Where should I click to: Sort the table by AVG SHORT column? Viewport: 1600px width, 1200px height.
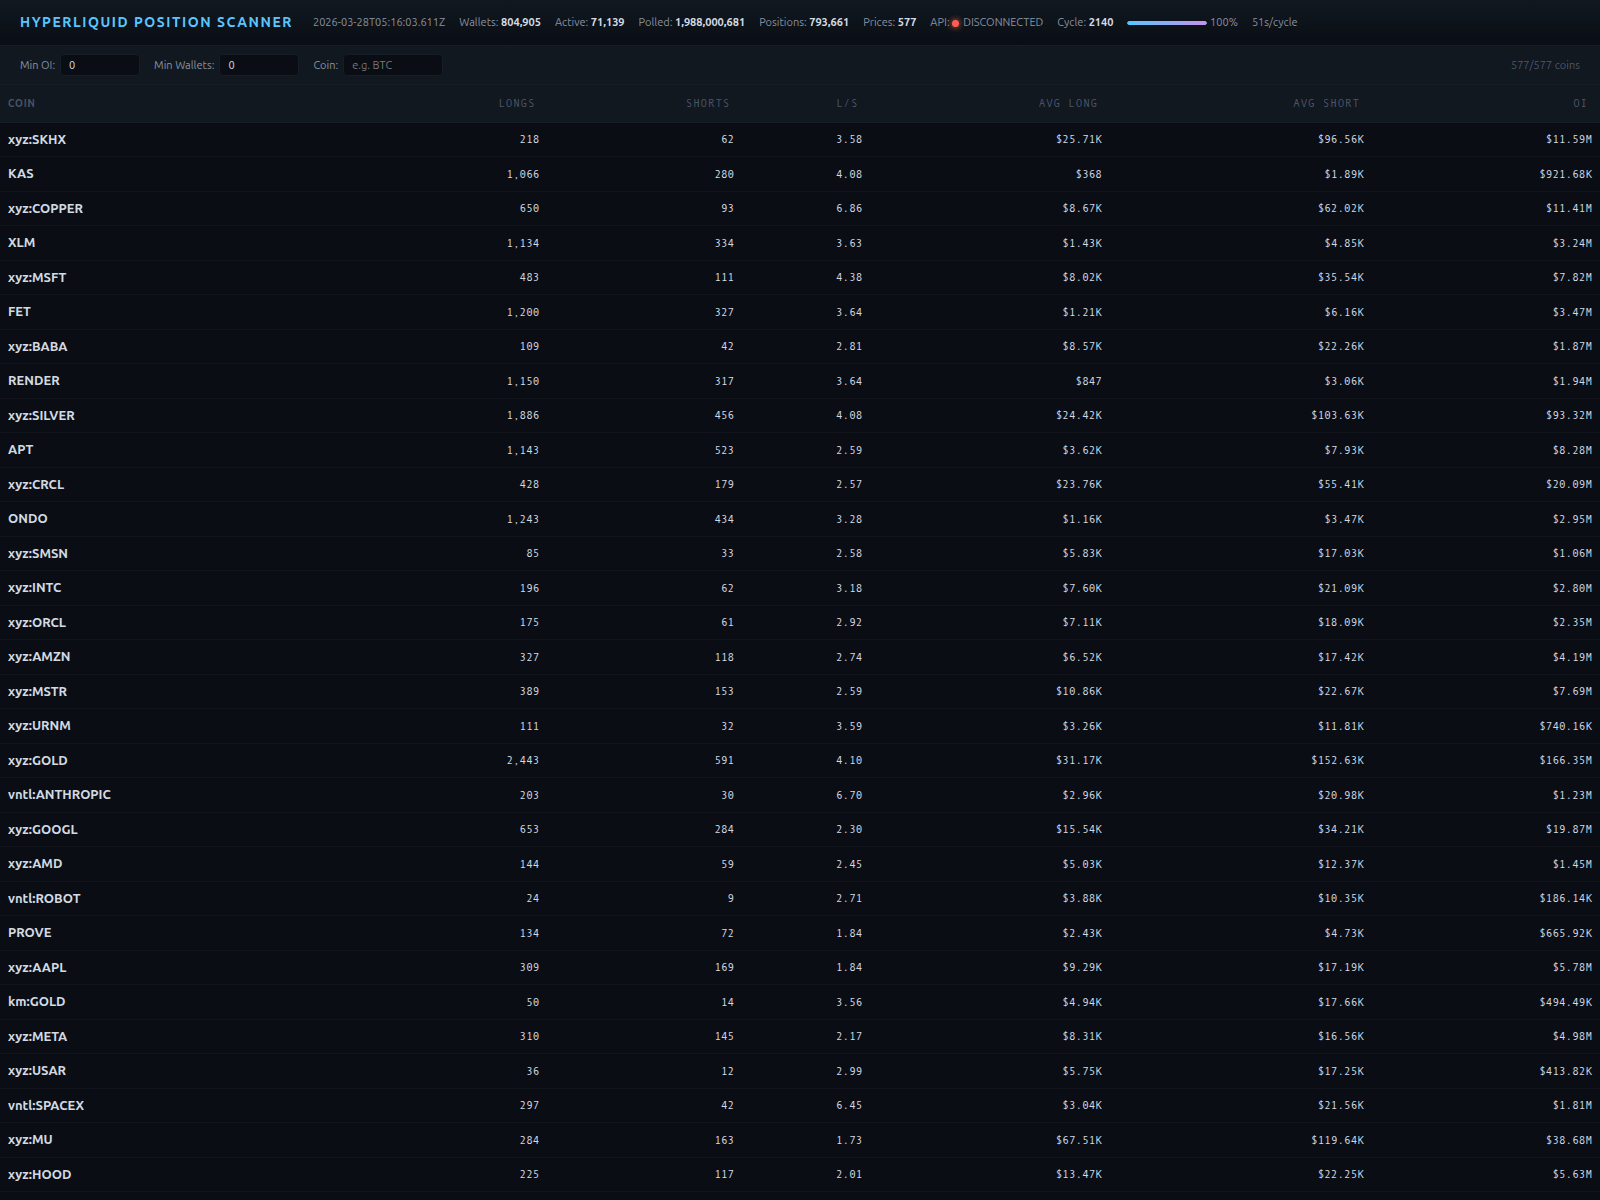pyautogui.click(x=1327, y=103)
